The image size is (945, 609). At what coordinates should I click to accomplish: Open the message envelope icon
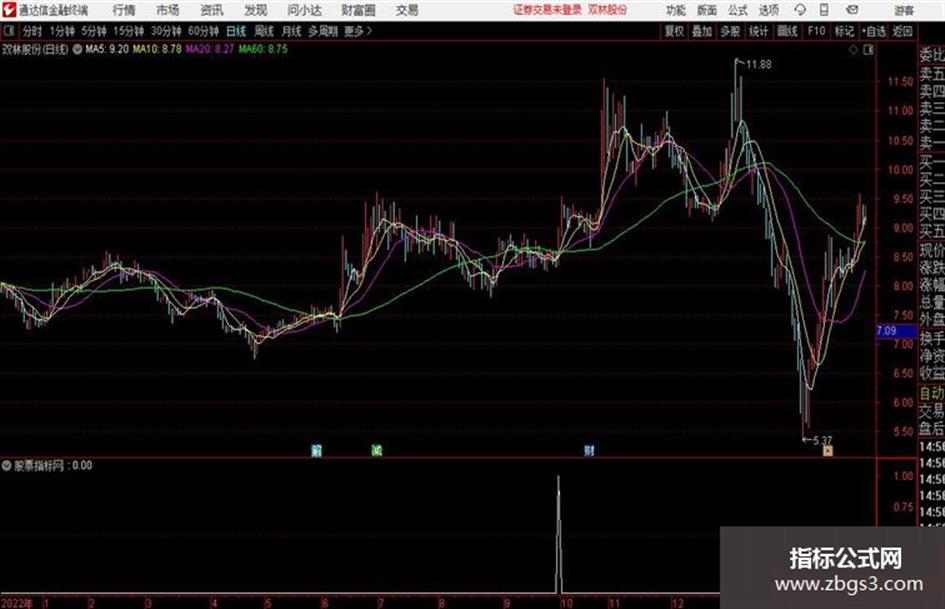pyautogui.click(x=852, y=10)
